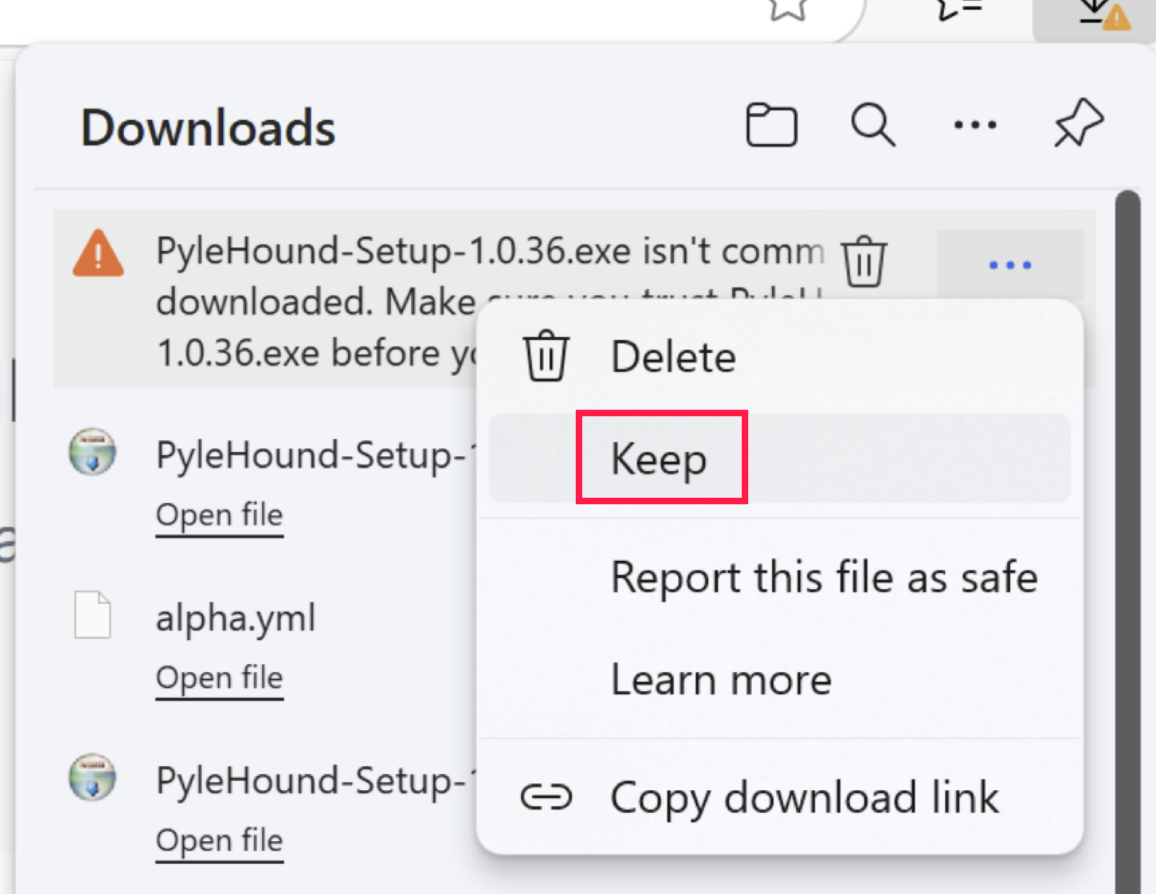Click the search downloads magnifier icon

[873, 127]
